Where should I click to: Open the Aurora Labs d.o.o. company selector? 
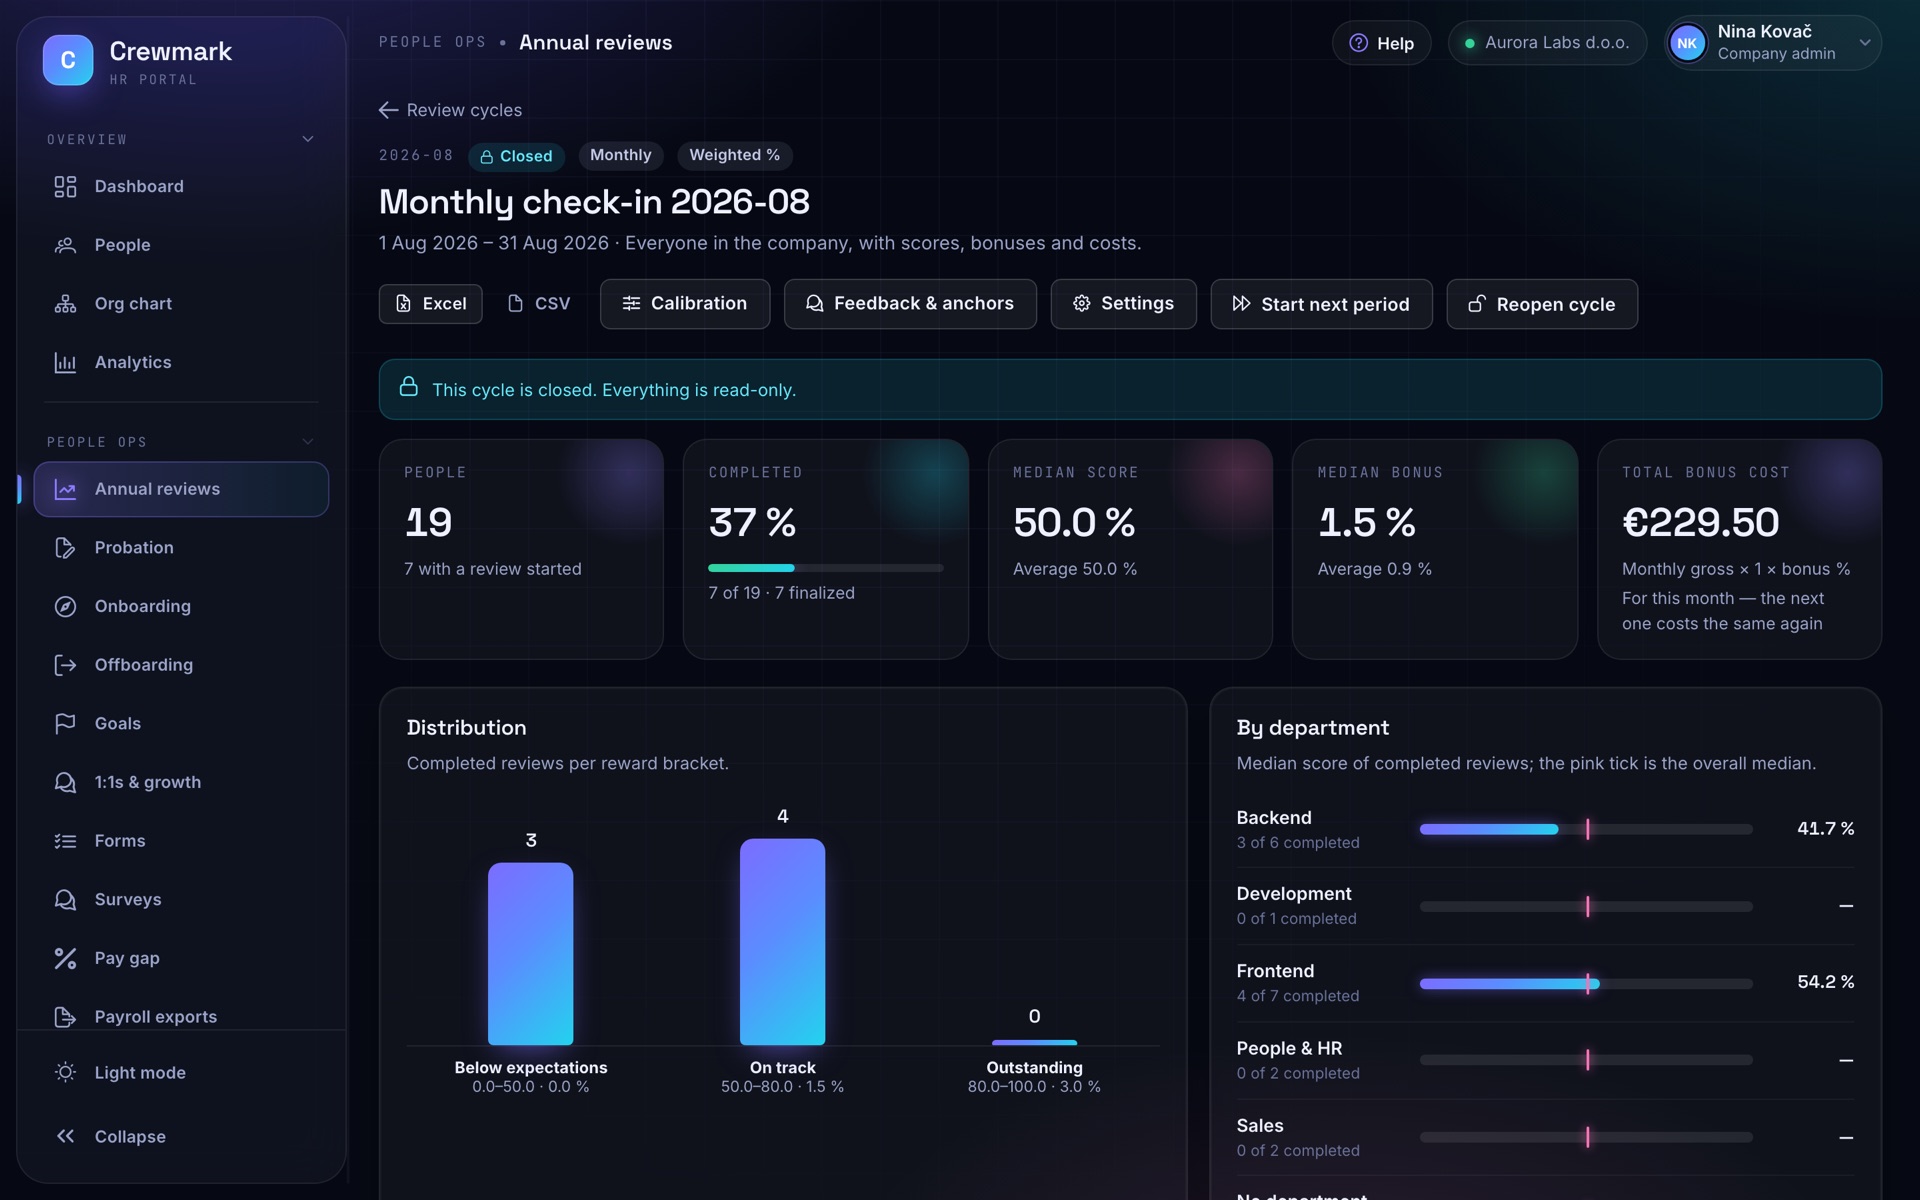(1547, 43)
